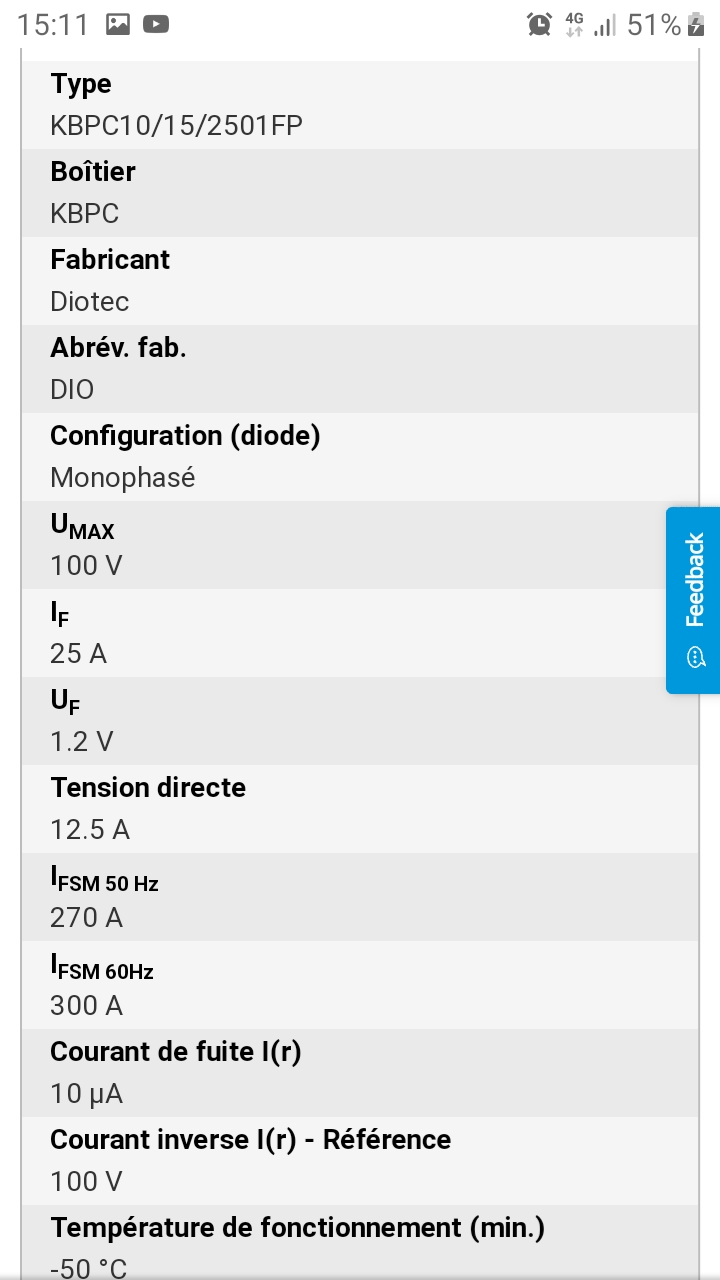720x1280 pixels.
Task: Tap the 4G data indicator icon
Action: (574, 25)
